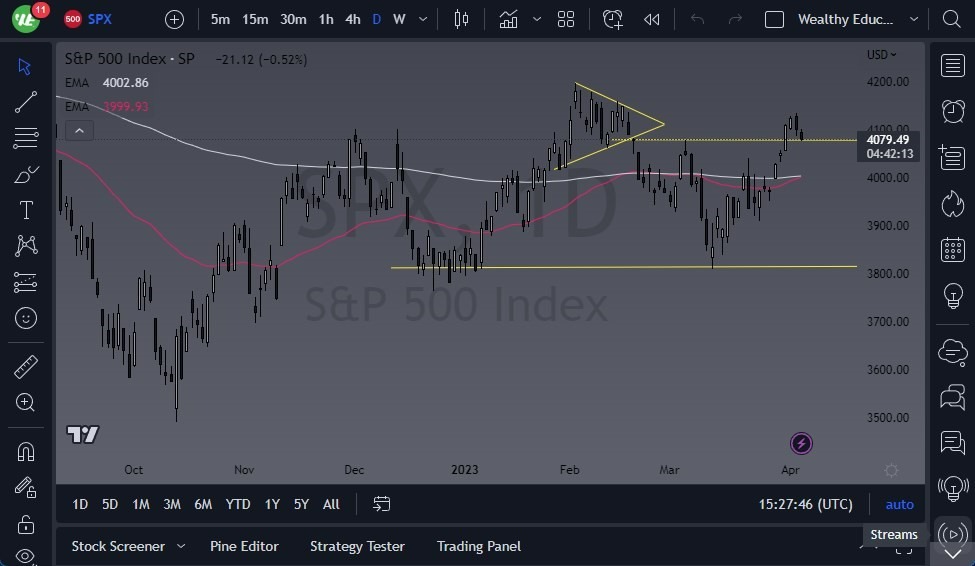Toggle lock all drawing tools
This screenshot has height=566, width=975.
25,524
